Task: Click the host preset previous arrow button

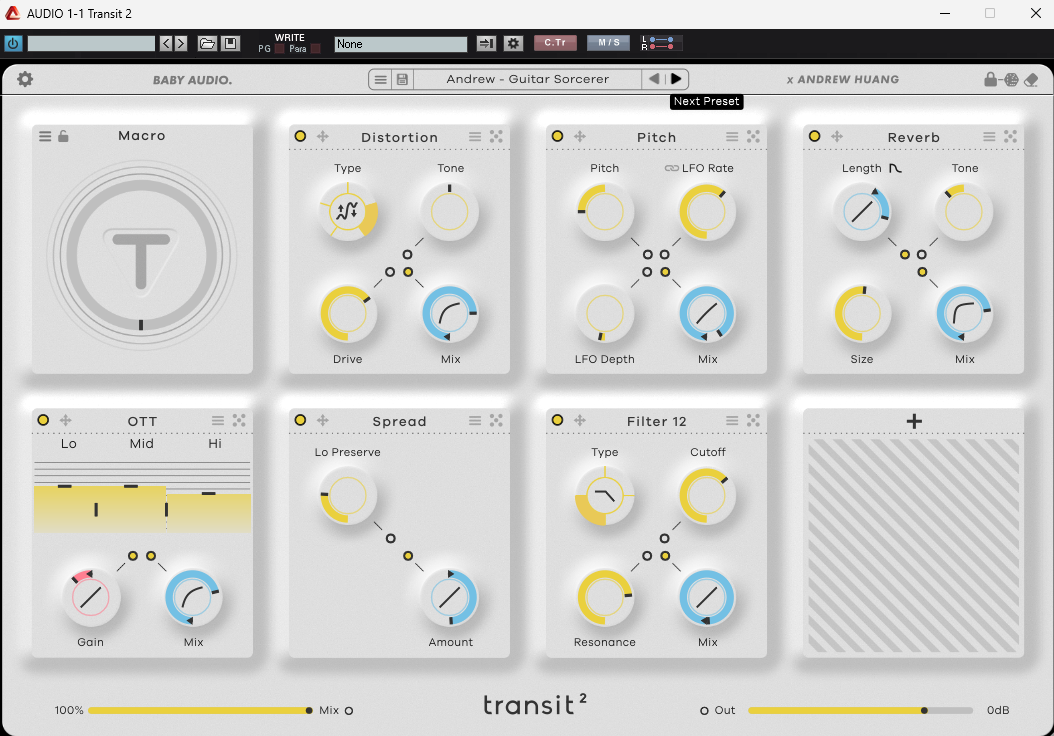Action: [x=167, y=44]
